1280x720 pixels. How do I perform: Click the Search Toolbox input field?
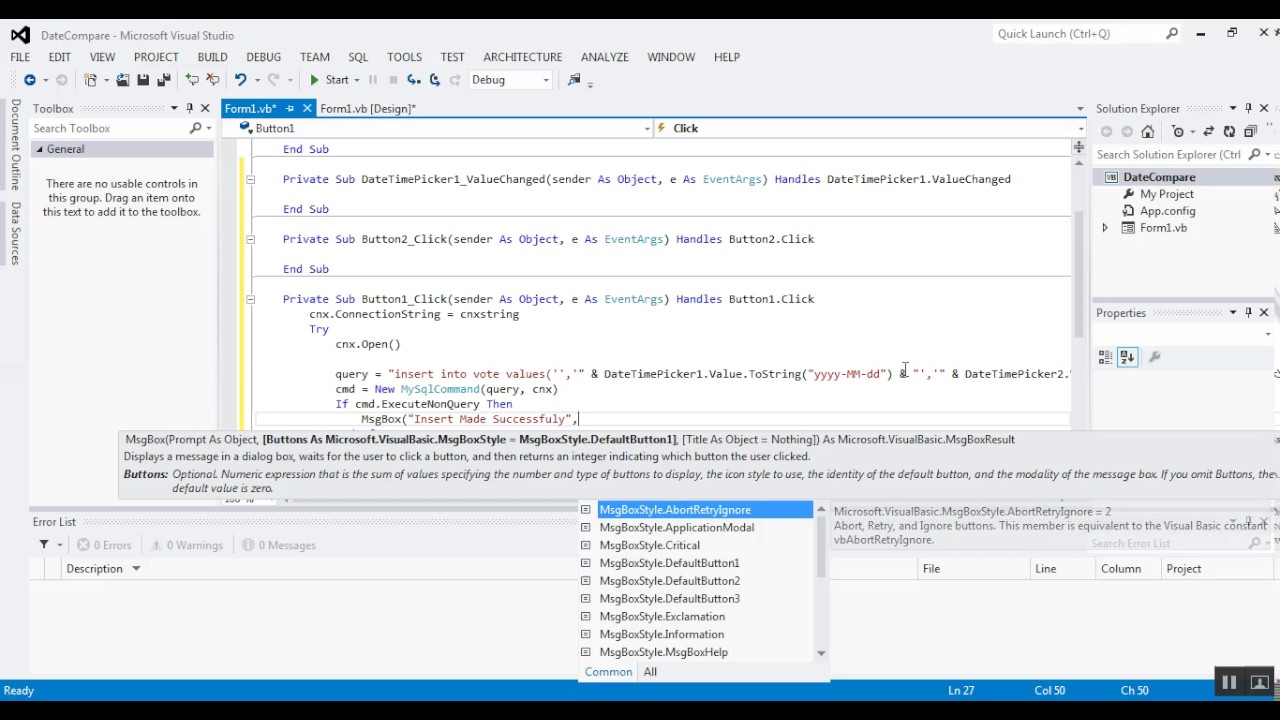coord(108,128)
